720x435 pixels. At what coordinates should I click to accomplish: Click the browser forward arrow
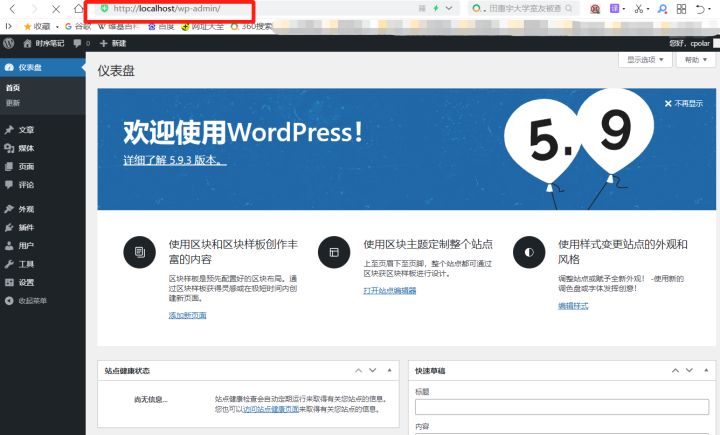[x=34, y=9]
